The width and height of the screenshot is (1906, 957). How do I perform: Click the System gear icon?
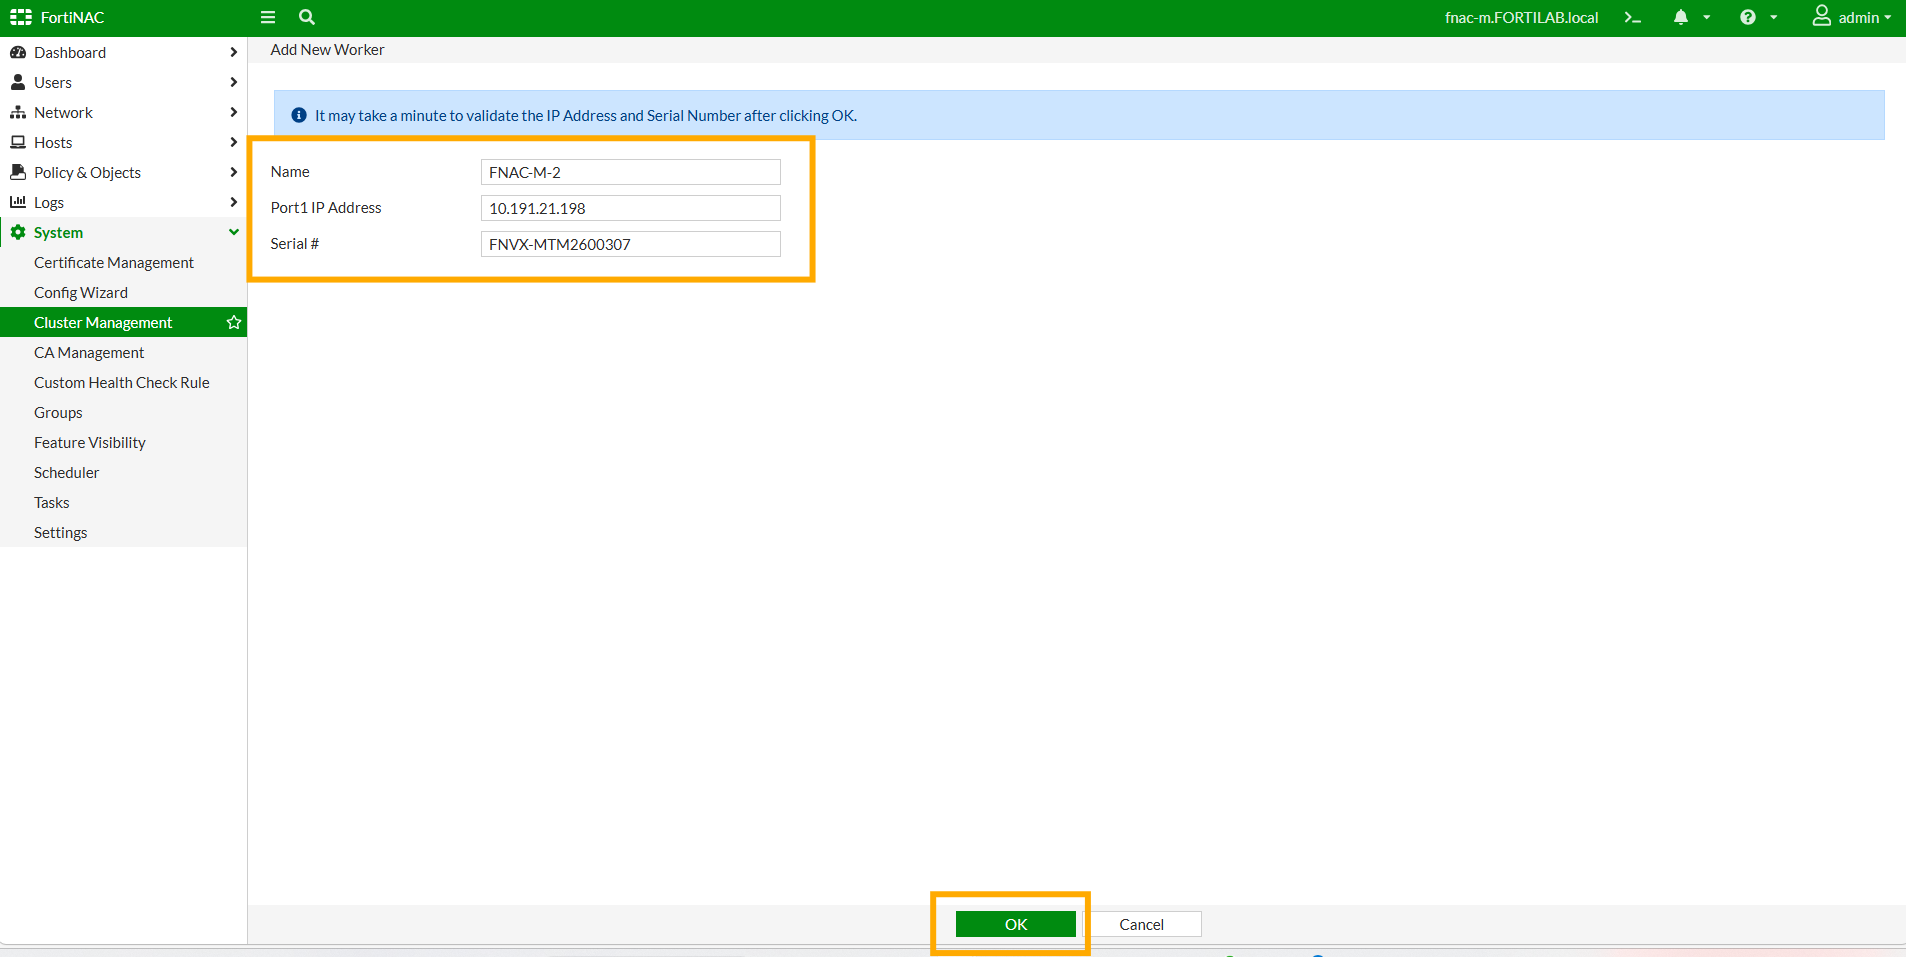tap(18, 232)
